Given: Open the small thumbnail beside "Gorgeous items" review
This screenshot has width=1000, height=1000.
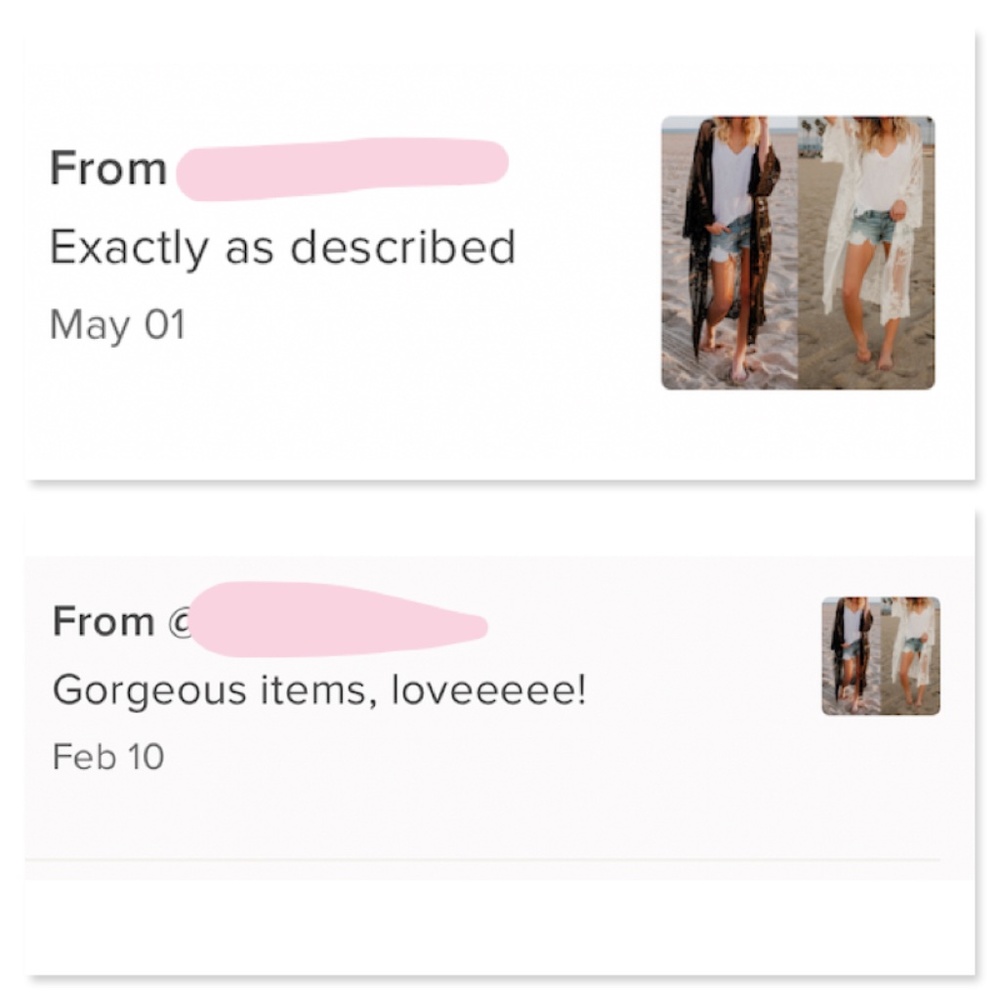Looking at the screenshot, I should point(880,656).
